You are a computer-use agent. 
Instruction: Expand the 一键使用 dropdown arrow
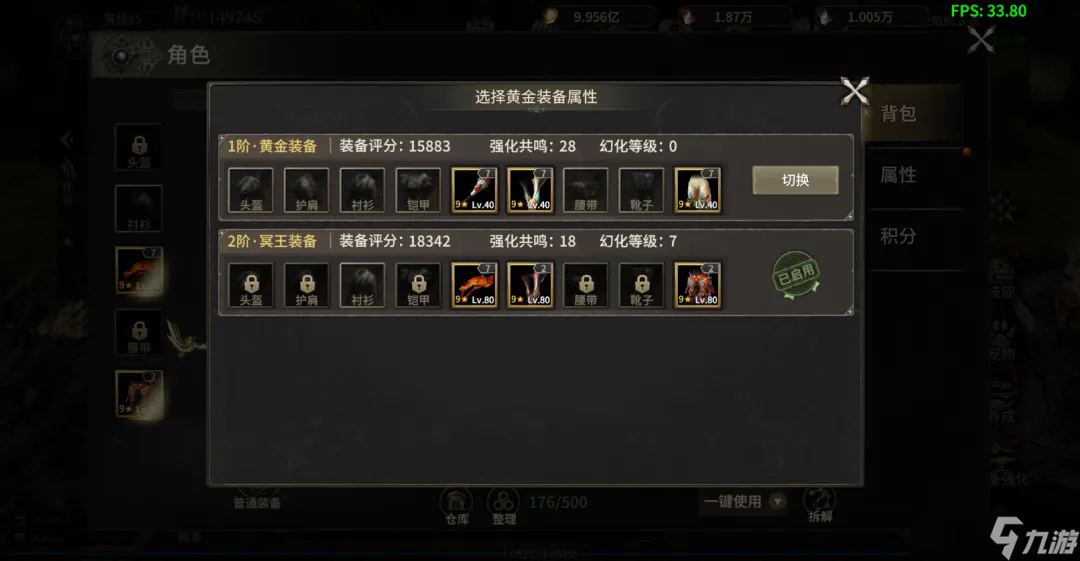(x=778, y=501)
